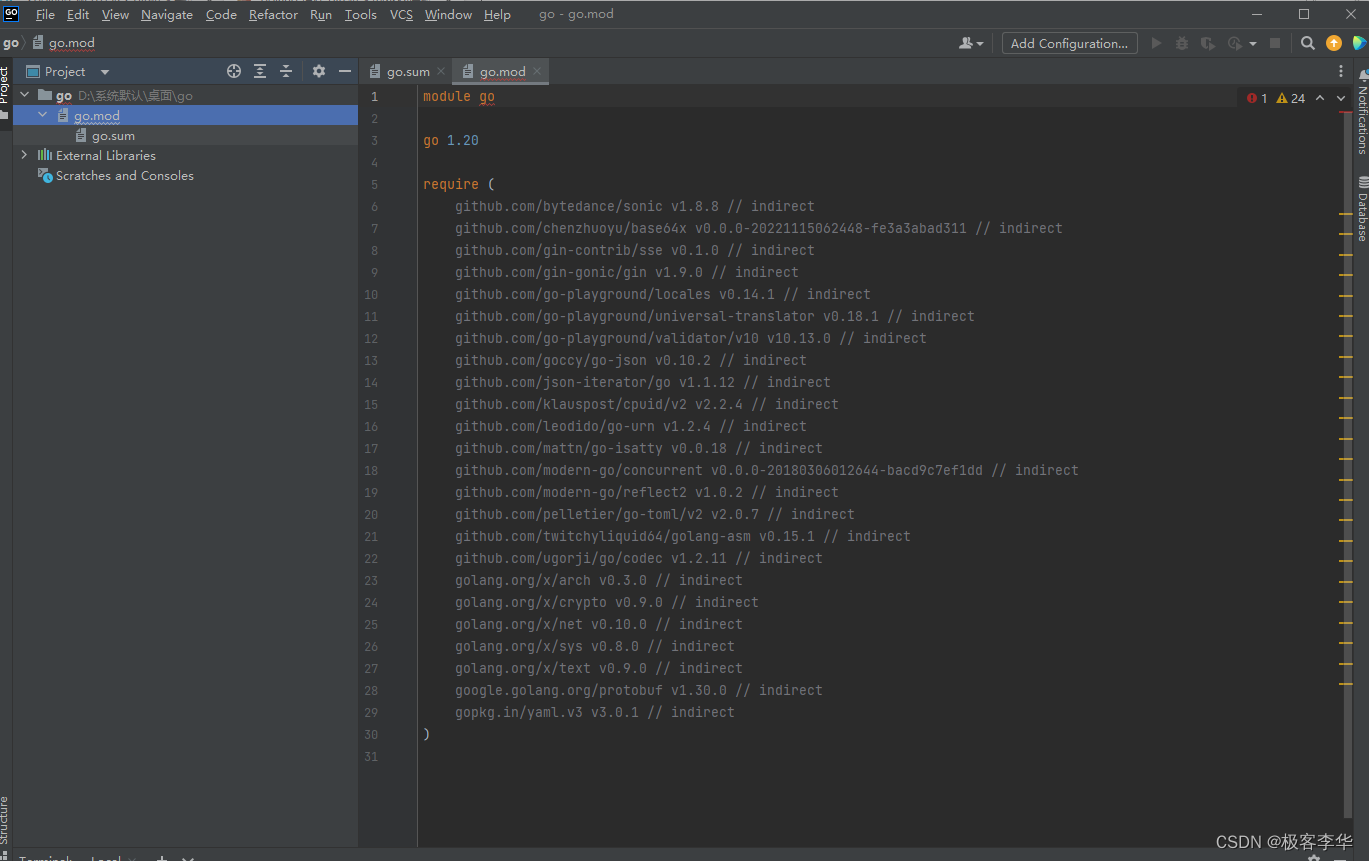Open the Code With Me user dropdown

tap(971, 43)
